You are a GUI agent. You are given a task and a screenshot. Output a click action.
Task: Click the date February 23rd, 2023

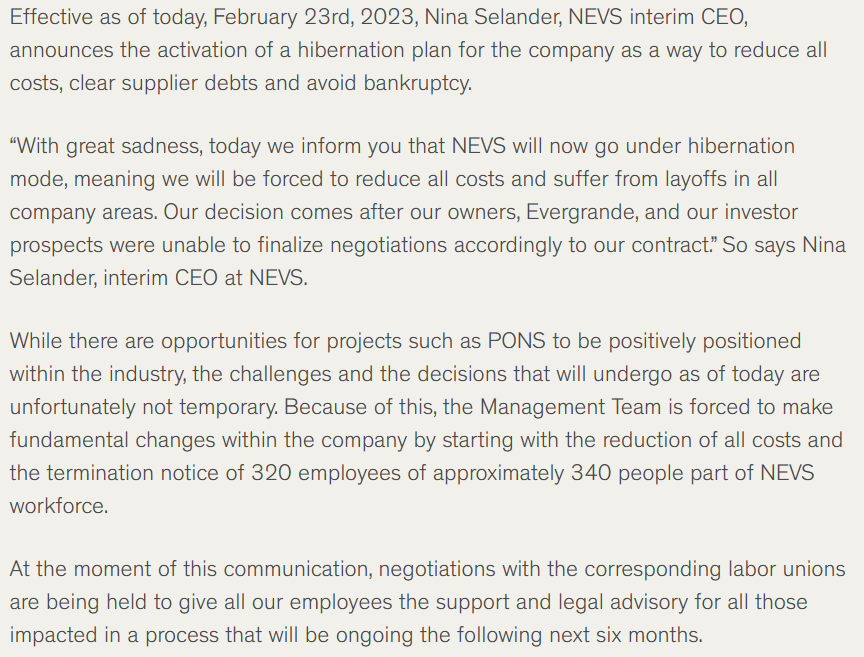pos(315,18)
